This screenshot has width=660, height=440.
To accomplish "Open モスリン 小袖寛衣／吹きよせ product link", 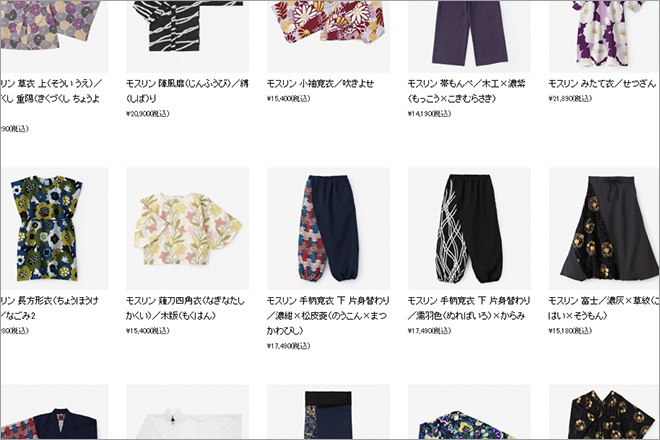I will (x=320, y=84).
